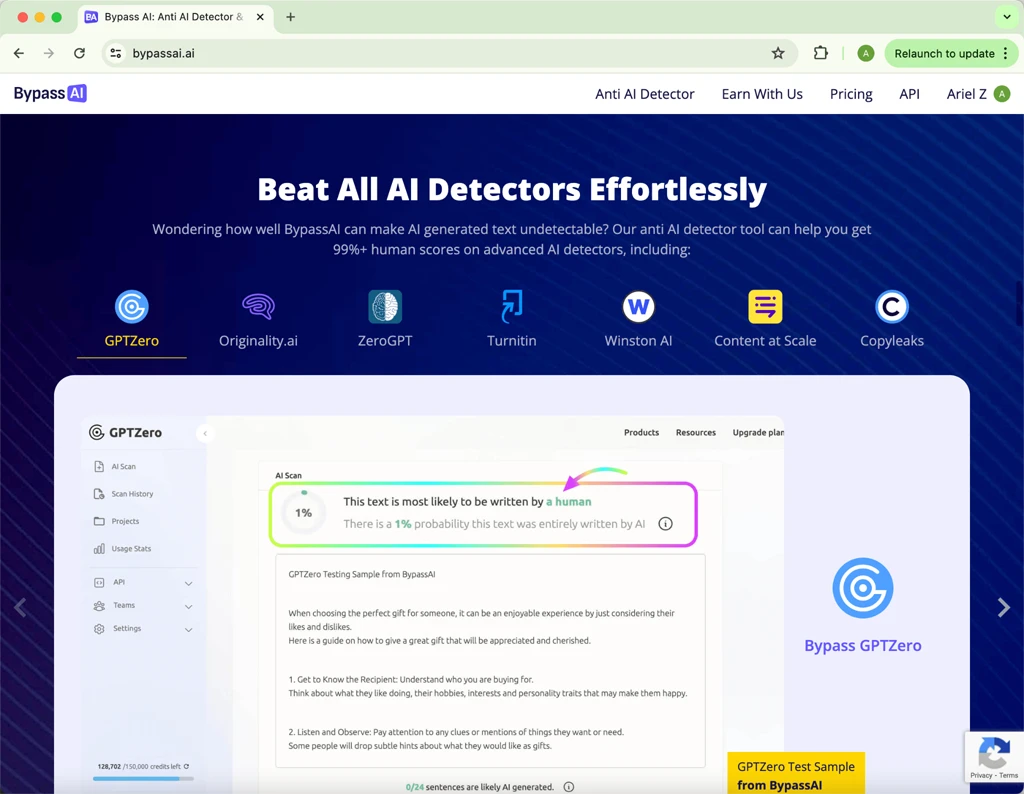The height and width of the screenshot is (794, 1024).
Task: Click the browser back arrow
Action: tap(19, 54)
